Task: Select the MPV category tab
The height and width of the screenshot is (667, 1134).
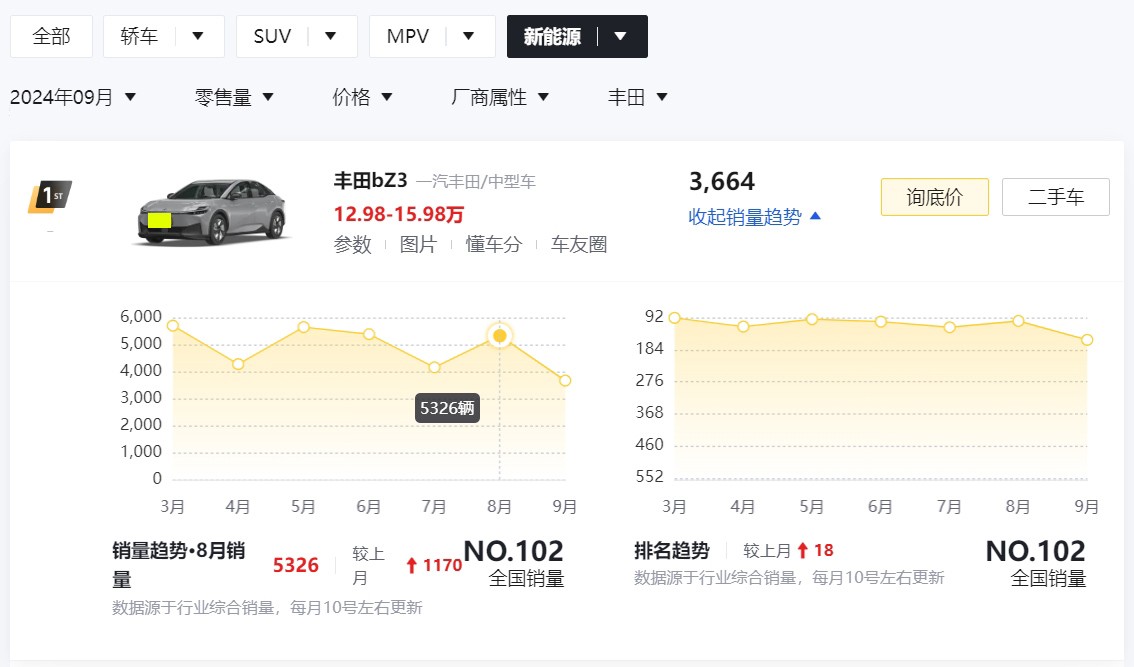Action: pos(408,36)
